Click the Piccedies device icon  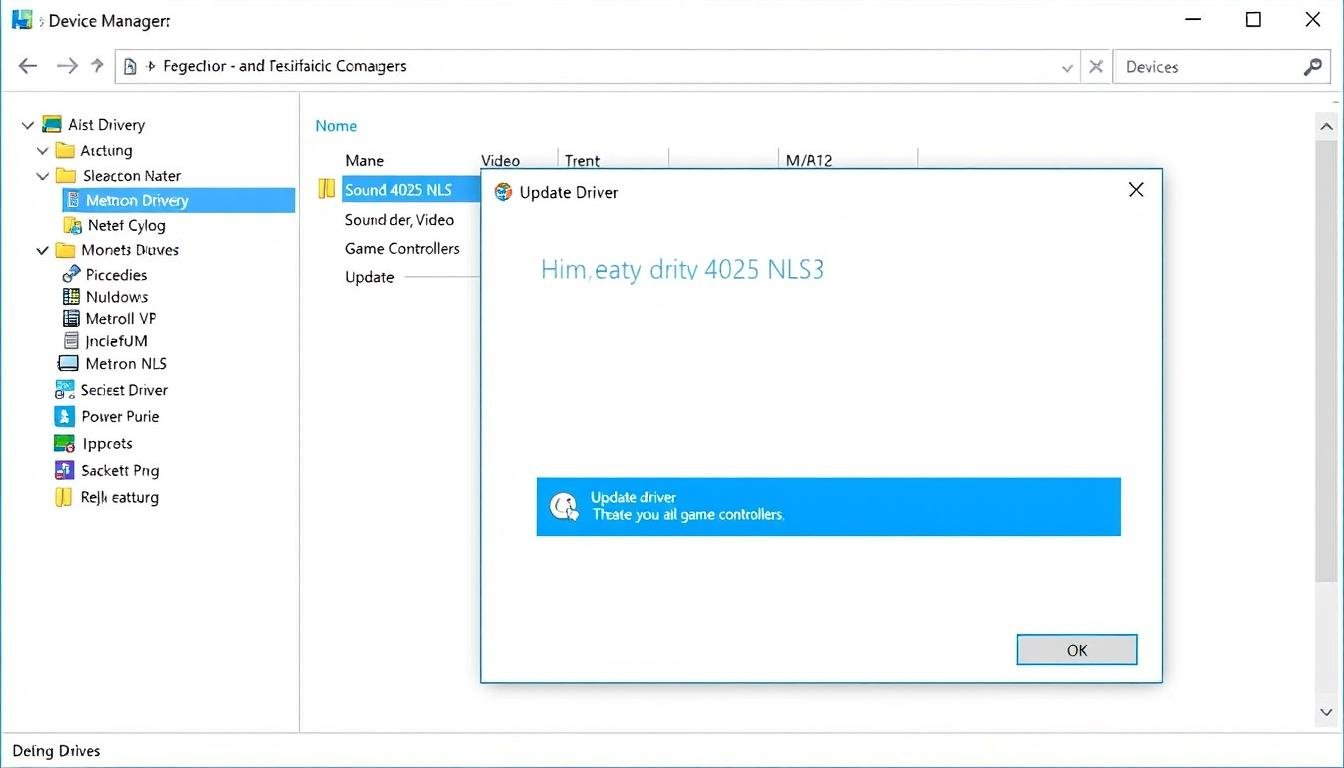71,275
